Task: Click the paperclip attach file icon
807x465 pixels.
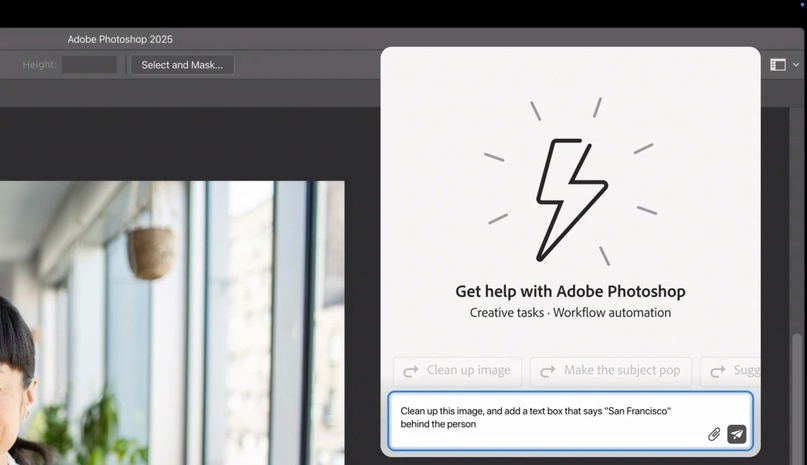Action: (713, 434)
